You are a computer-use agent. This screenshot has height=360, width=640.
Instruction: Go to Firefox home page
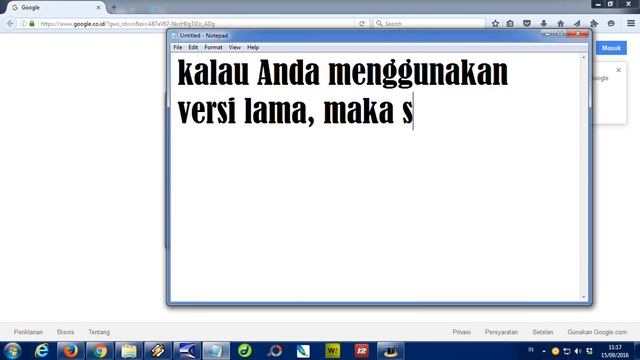[x=560, y=24]
